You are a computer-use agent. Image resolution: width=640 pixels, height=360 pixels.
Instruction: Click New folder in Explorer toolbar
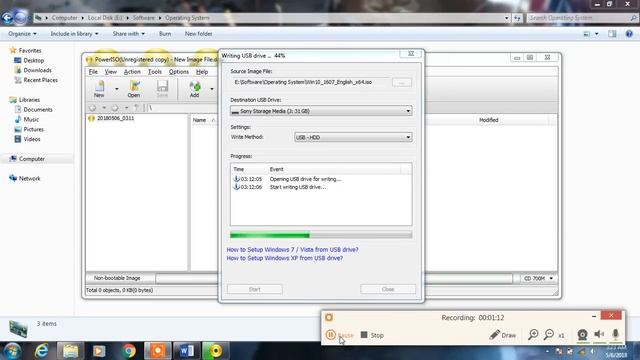tap(198, 34)
